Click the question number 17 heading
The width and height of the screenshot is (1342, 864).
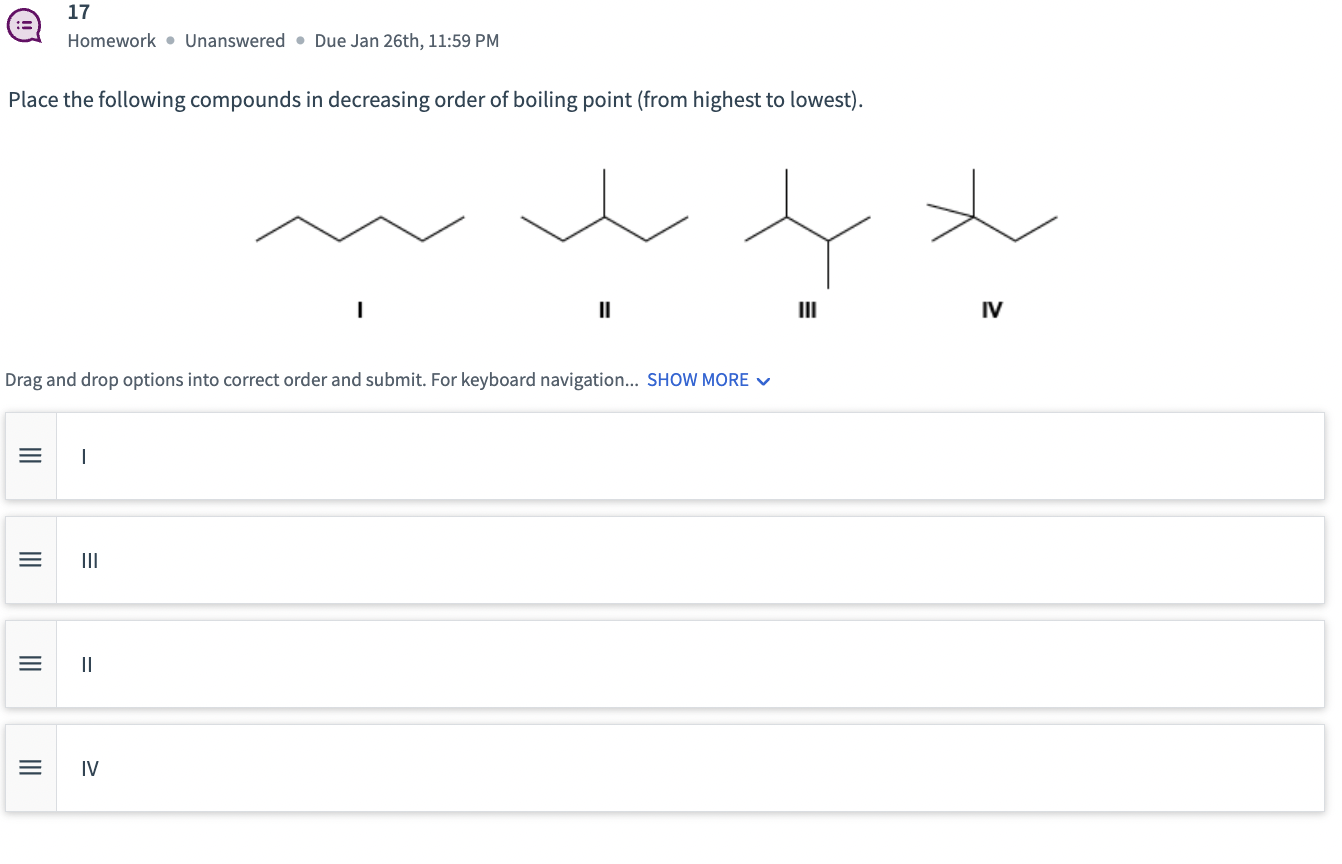pos(76,12)
